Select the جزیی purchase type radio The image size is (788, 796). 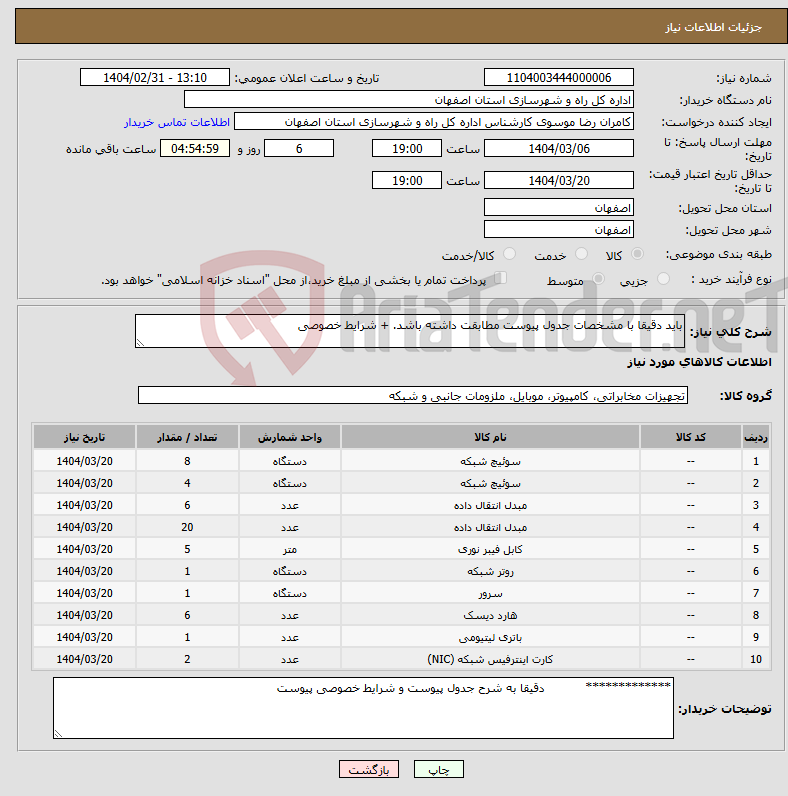663,278
